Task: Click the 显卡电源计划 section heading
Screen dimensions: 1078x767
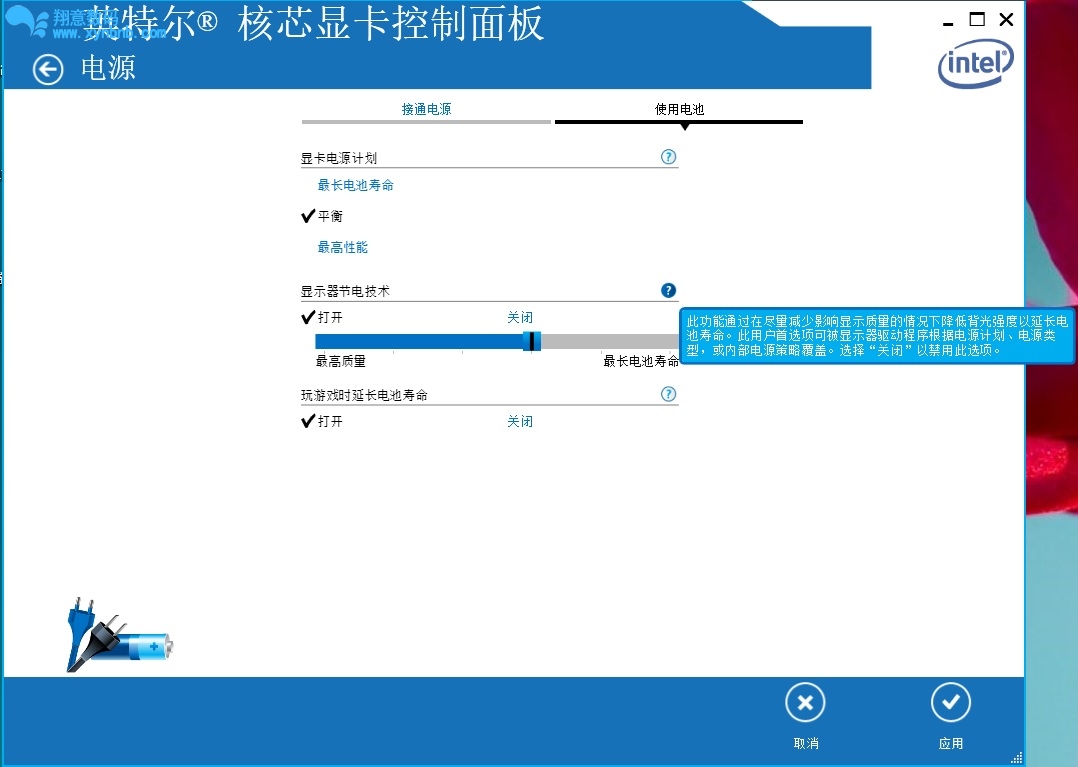Action: [339, 158]
